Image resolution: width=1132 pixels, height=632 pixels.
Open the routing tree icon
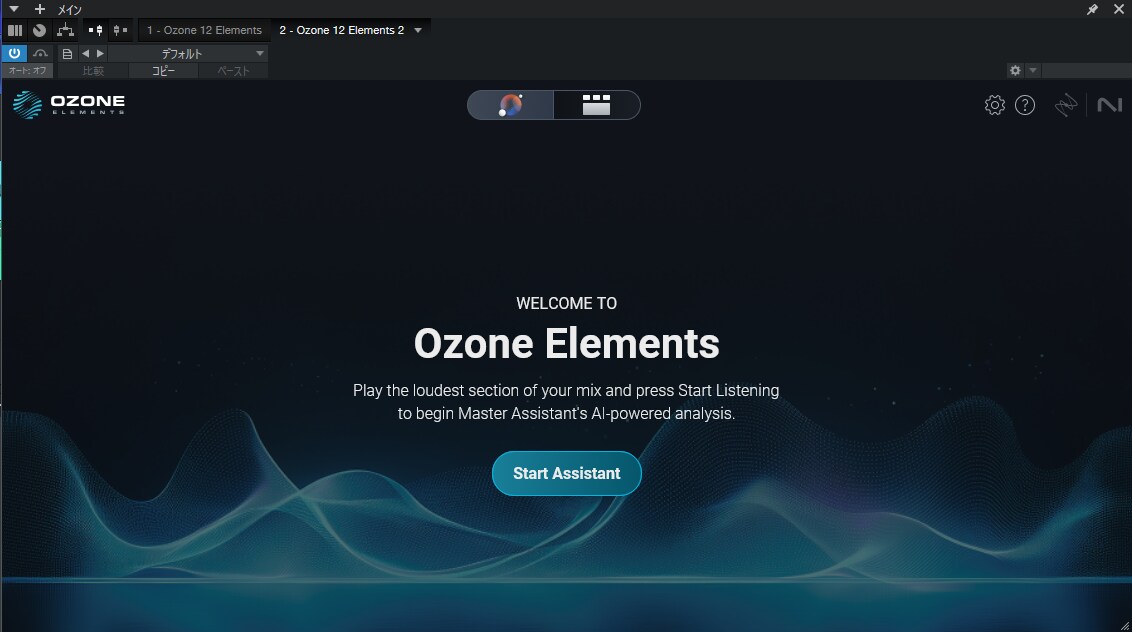[x=66, y=30]
